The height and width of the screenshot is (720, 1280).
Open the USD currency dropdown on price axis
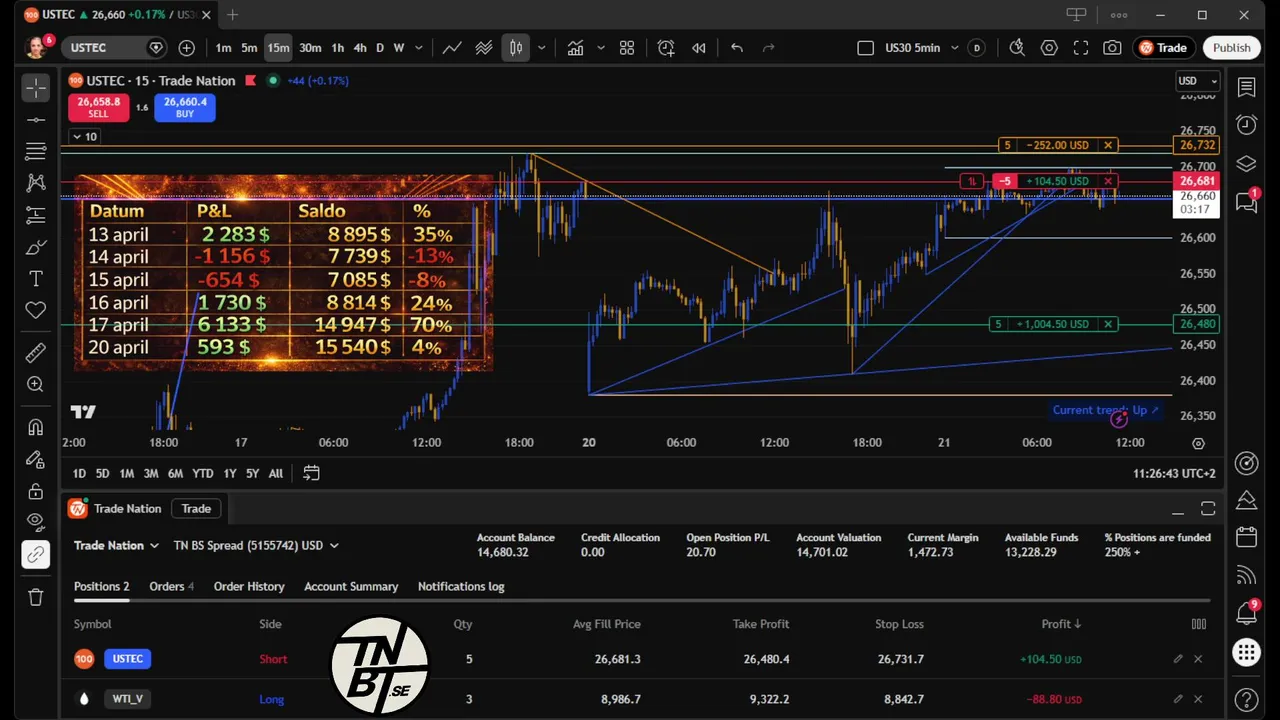pyautogui.click(x=1198, y=81)
